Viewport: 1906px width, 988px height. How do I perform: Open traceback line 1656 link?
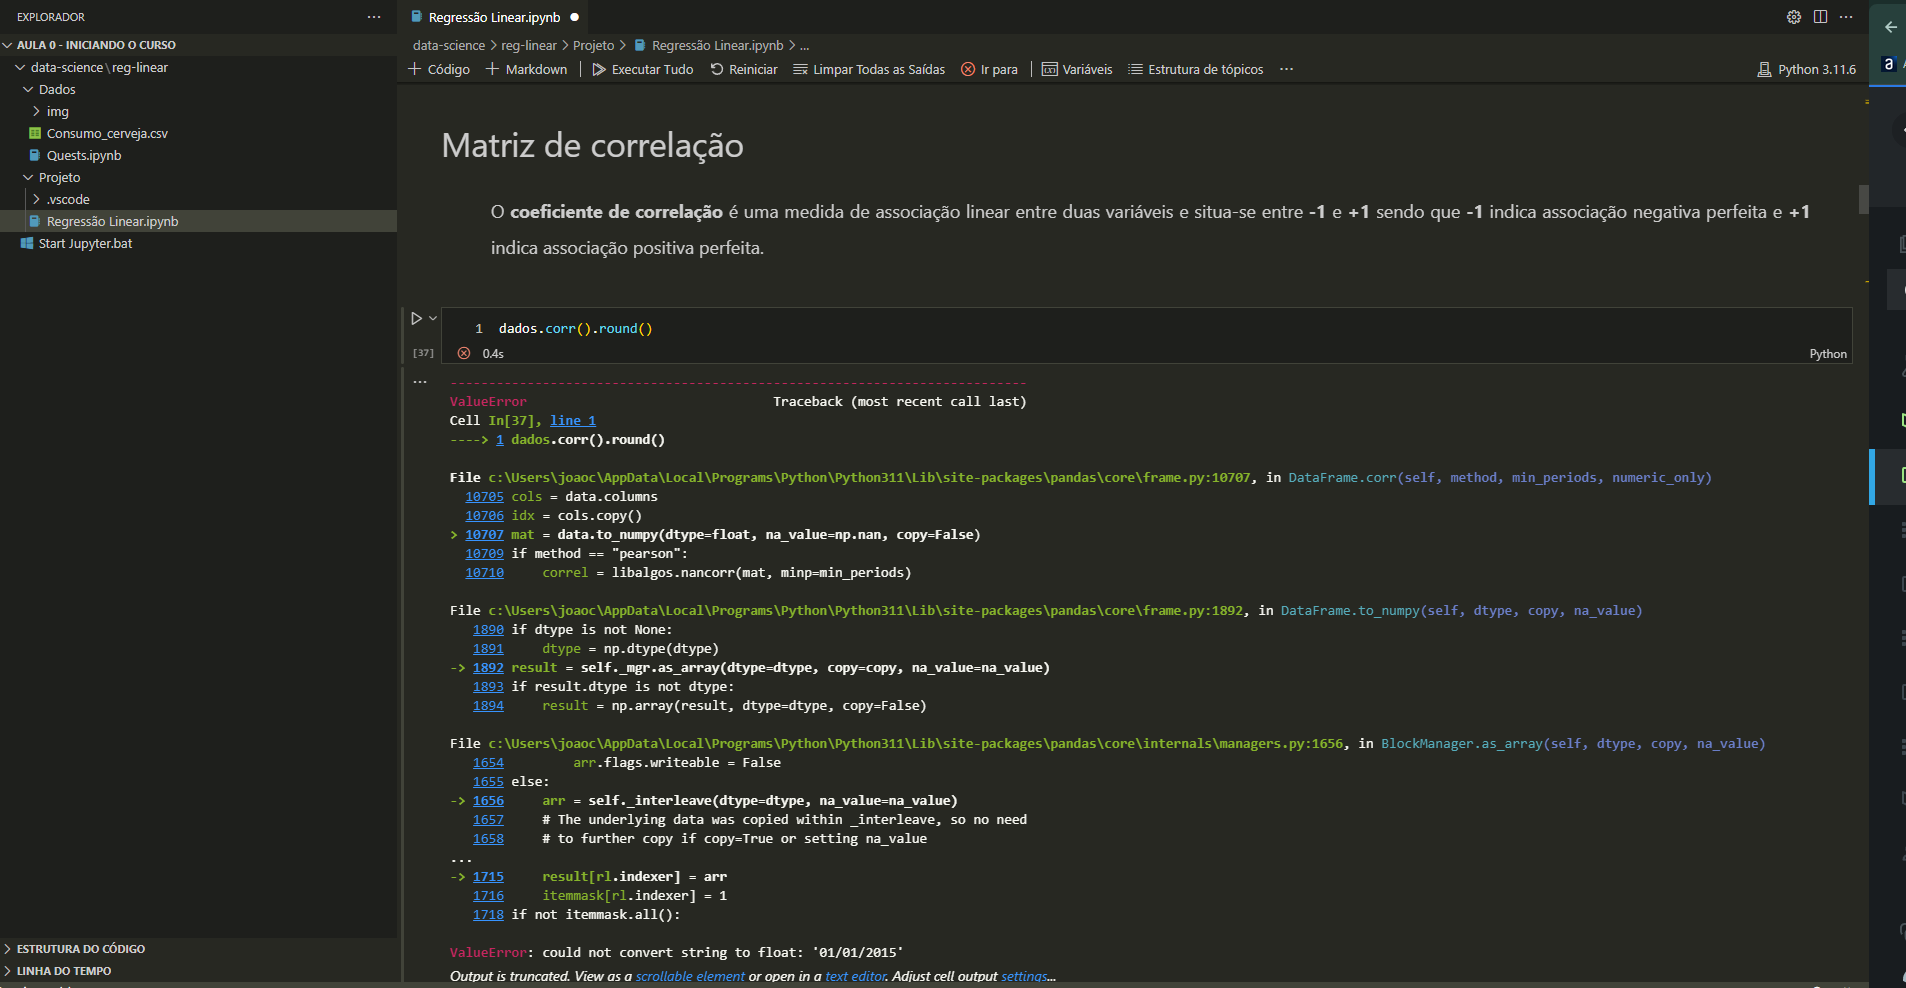pyautogui.click(x=488, y=801)
